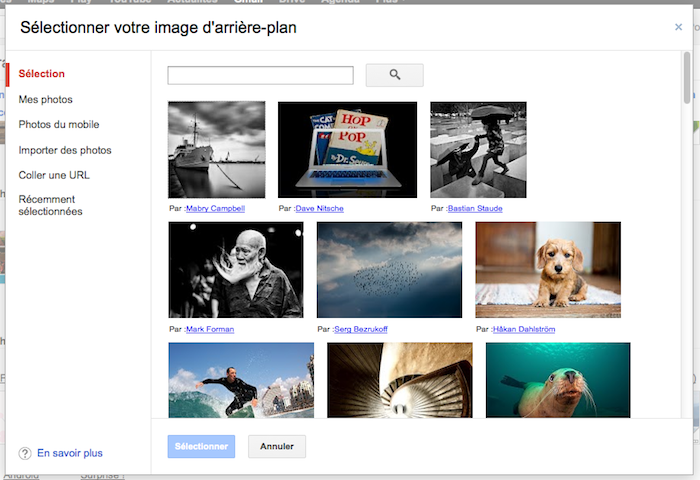
Task: Click the Annuler button
Action: pyautogui.click(x=277, y=447)
